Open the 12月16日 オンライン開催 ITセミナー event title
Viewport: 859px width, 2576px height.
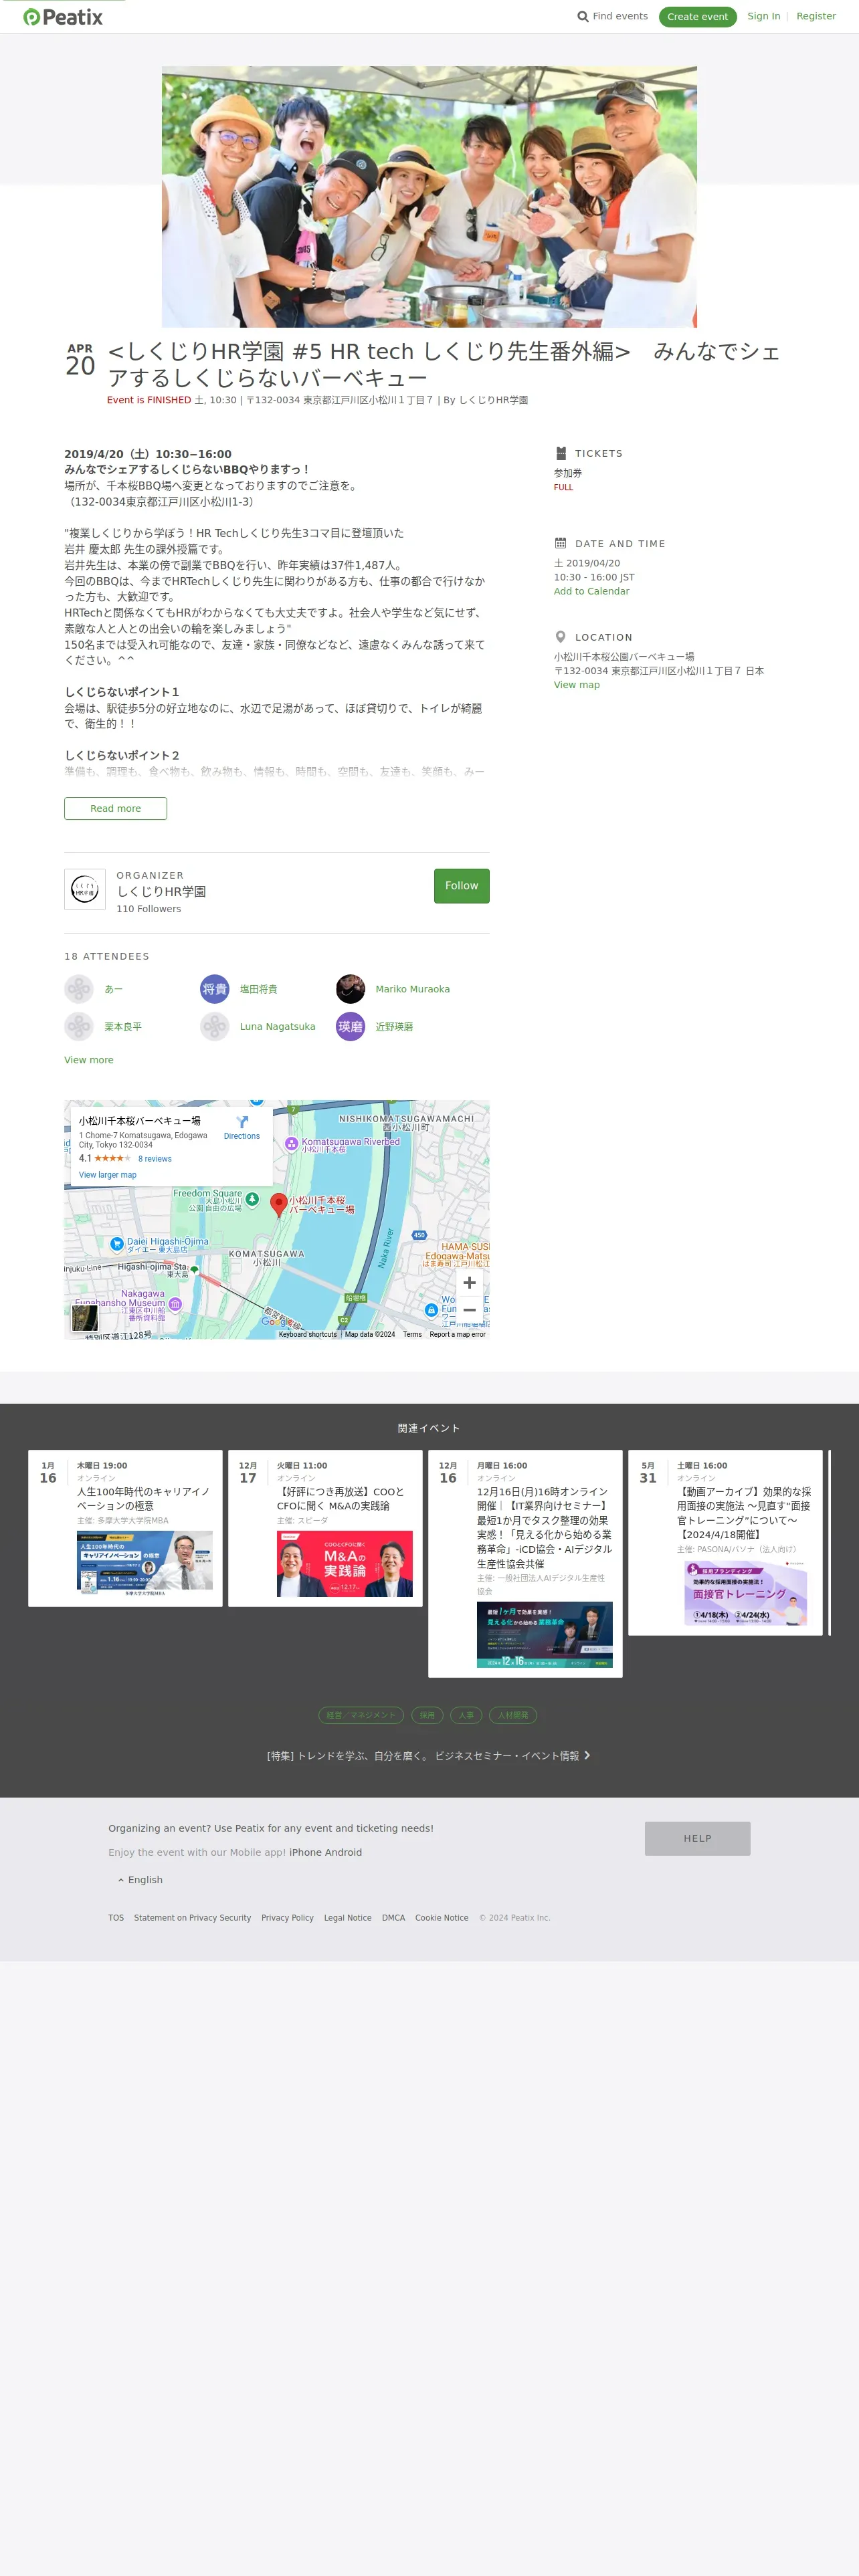[x=544, y=1527]
